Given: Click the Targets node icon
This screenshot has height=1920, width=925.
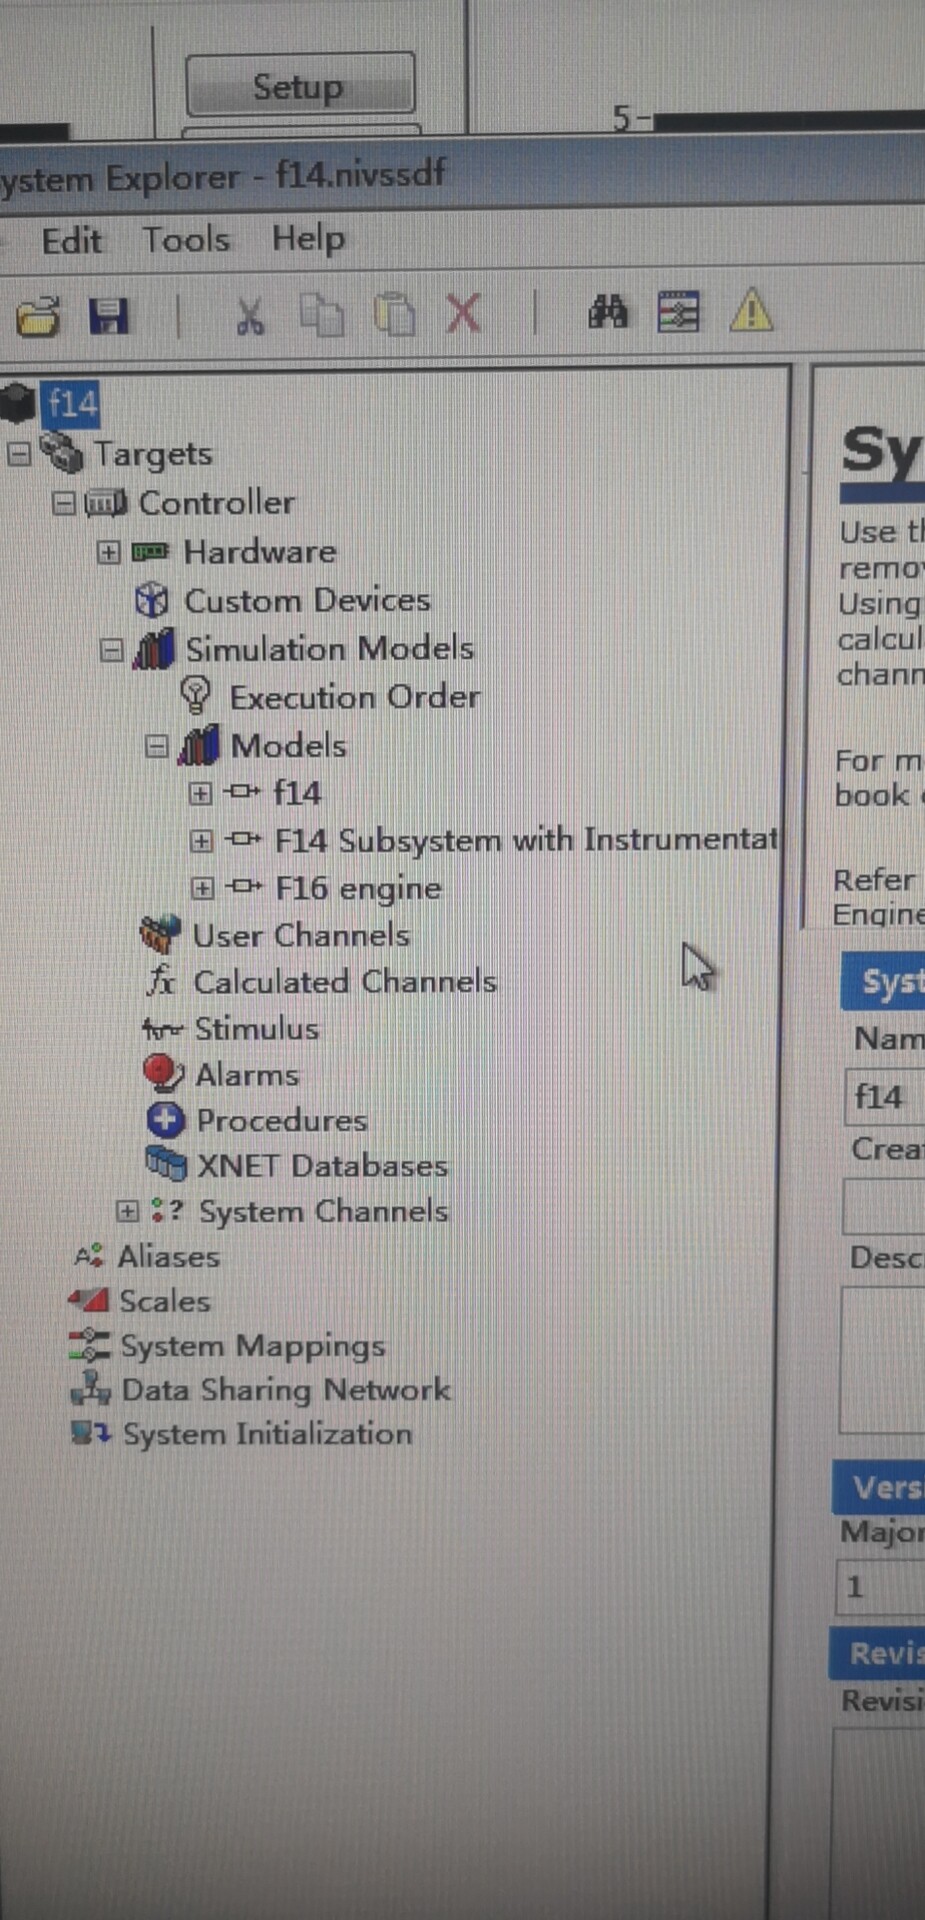Looking at the screenshot, I should 62,453.
